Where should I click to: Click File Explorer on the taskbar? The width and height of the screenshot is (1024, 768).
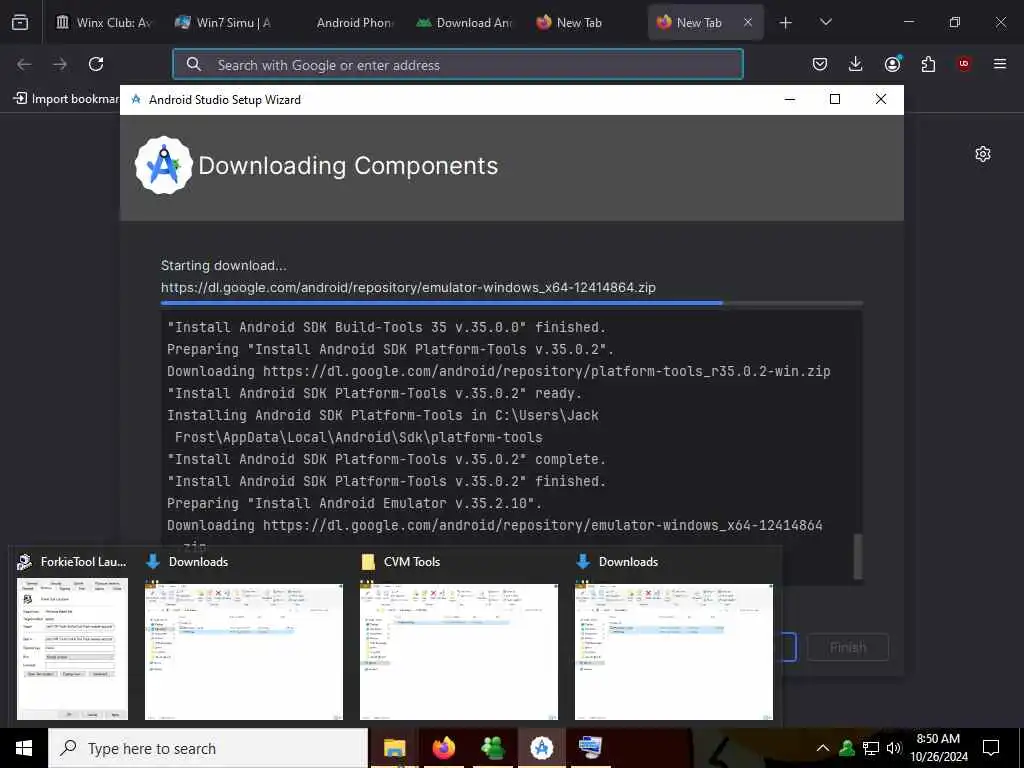[394, 748]
